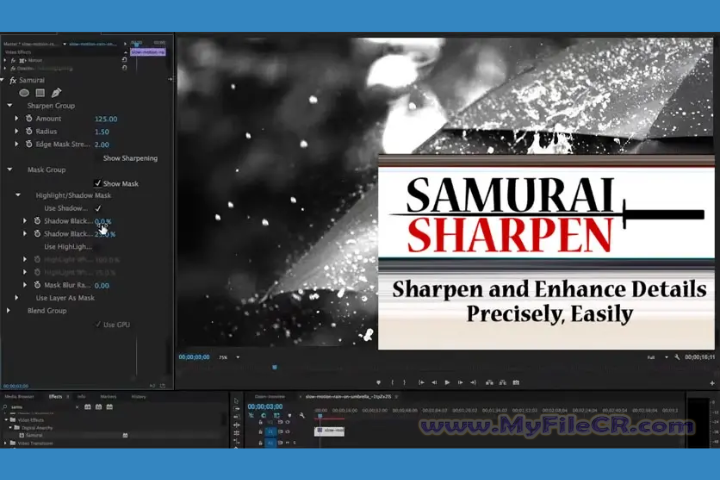Click the program monitor playhead scrubber
The width and height of the screenshot is (720, 480).
[x=275, y=367]
